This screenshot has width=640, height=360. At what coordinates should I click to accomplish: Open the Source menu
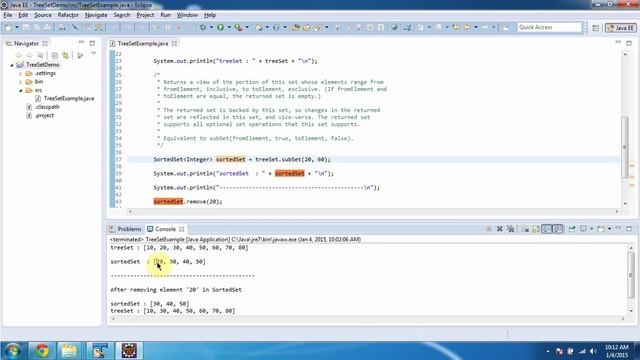(x=43, y=15)
